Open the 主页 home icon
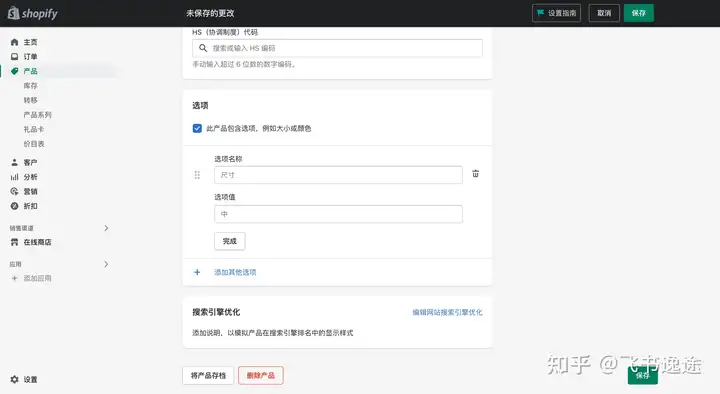Image resolution: width=720 pixels, height=394 pixels. [x=14, y=42]
